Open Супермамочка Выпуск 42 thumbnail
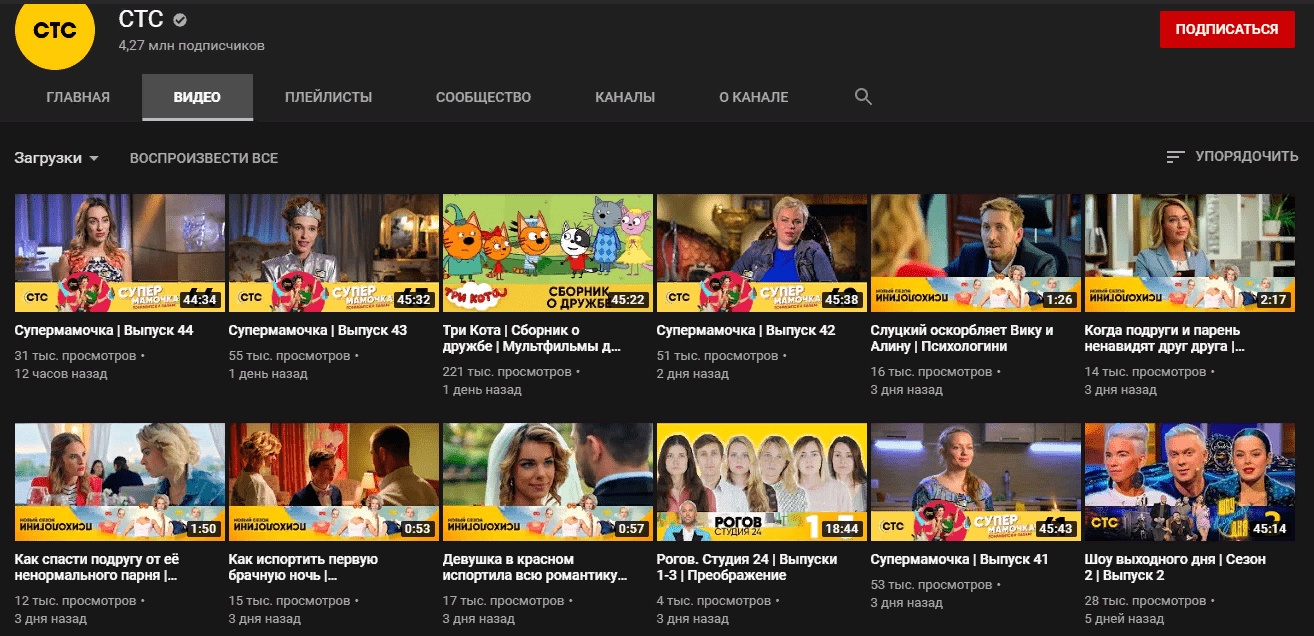Image resolution: width=1314 pixels, height=636 pixels. [x=762, y=253]
